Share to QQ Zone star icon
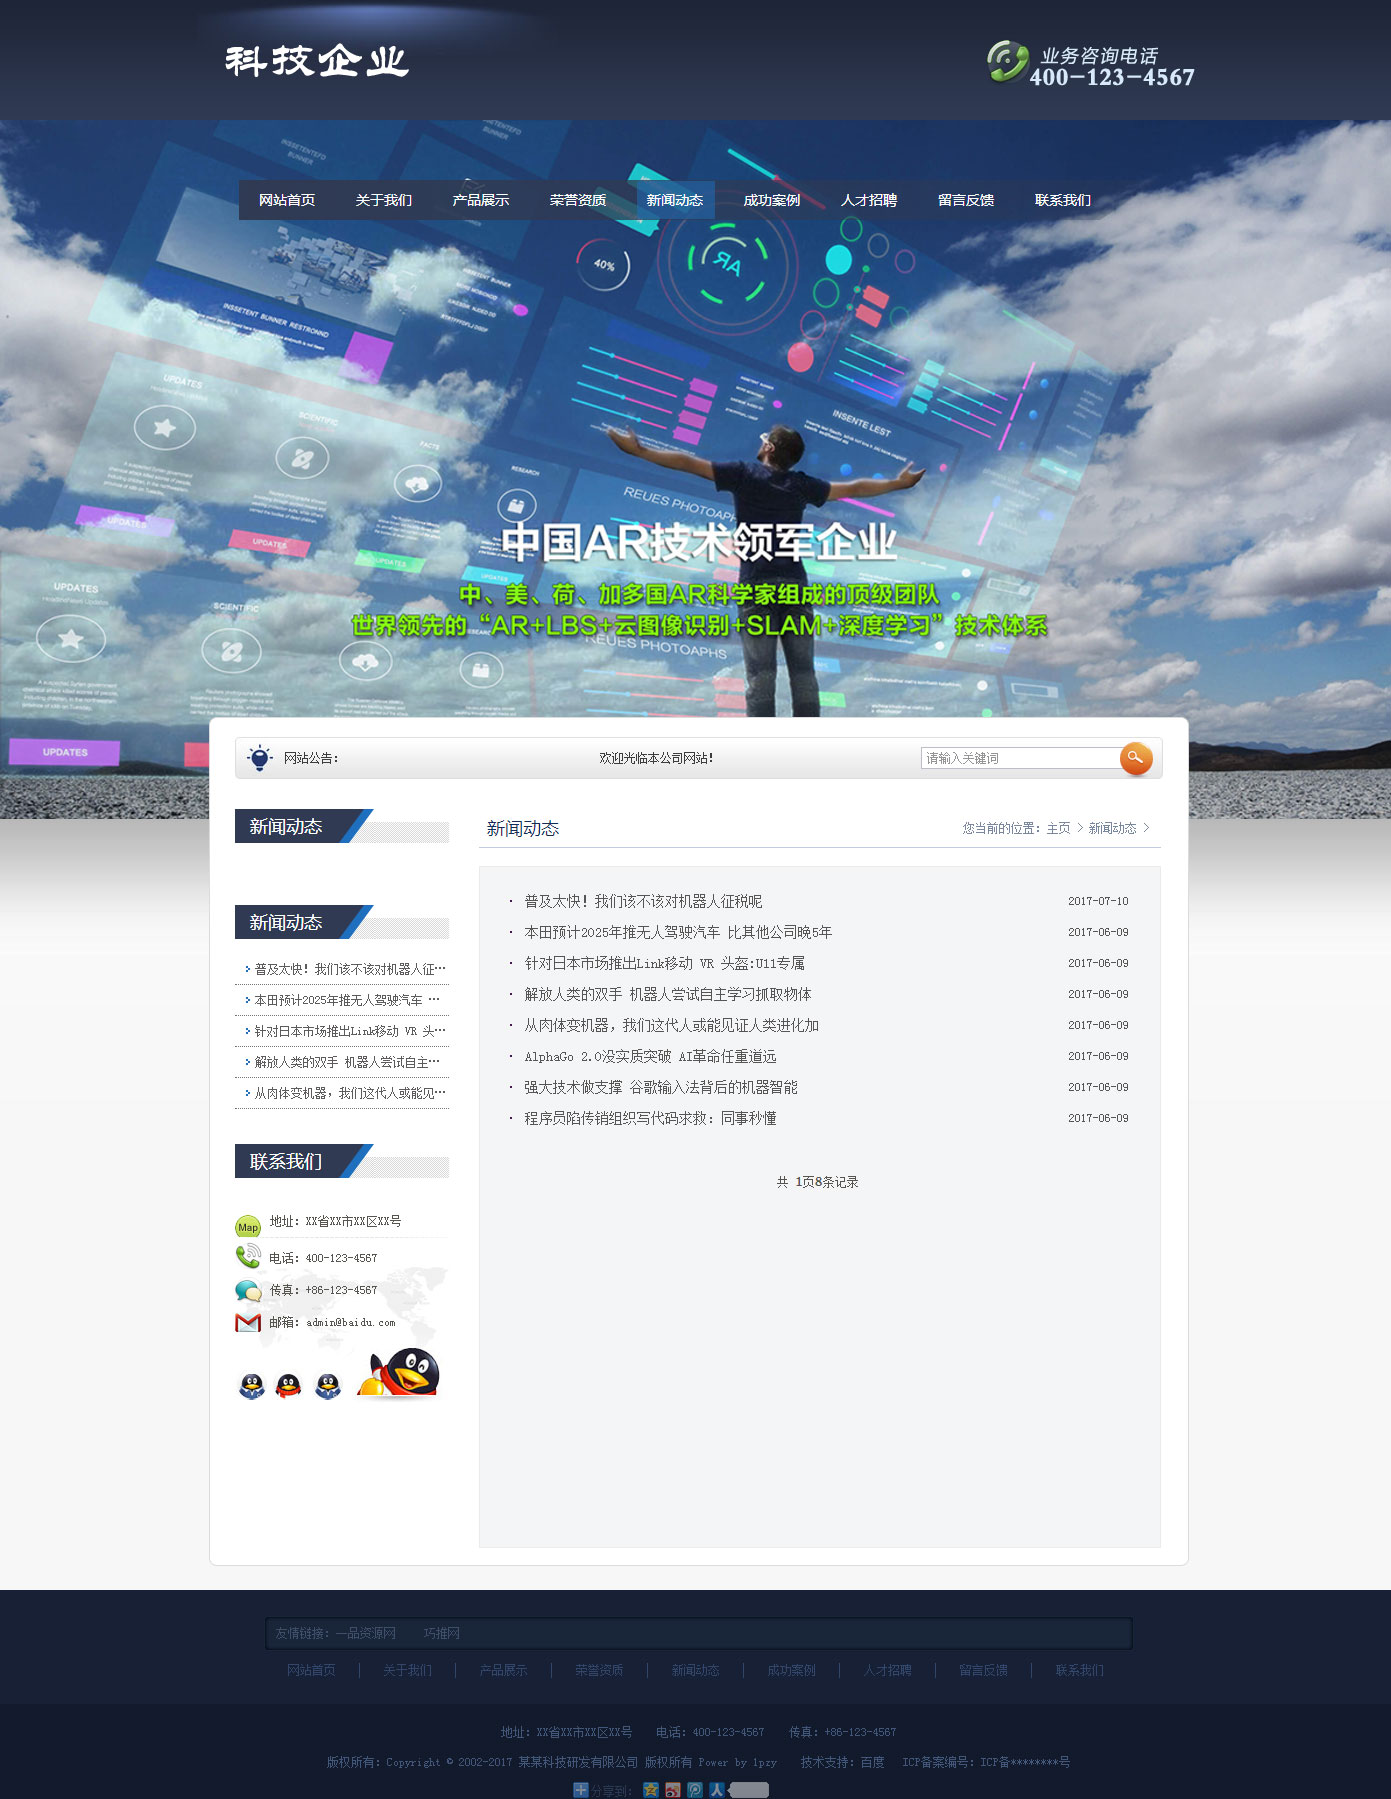Screen dimensions: 1391x1799 tap(651, 1790)
